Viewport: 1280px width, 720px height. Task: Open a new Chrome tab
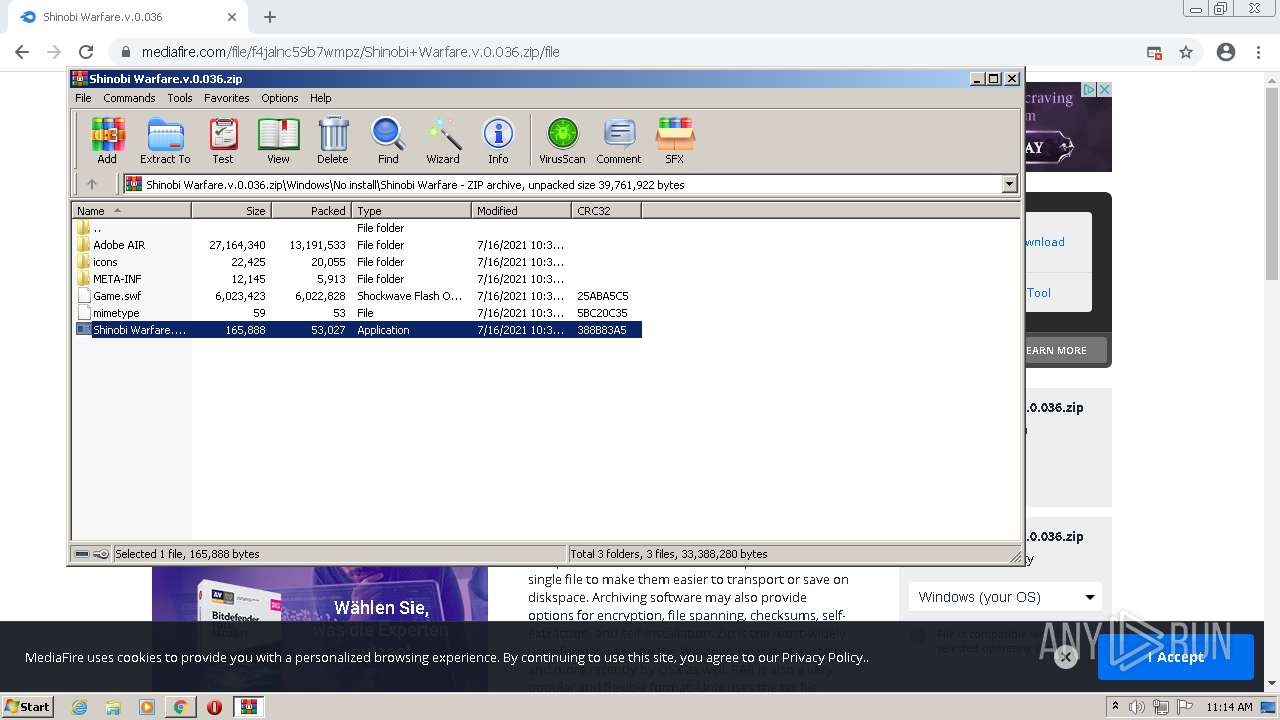pyautogui.click(x=270, y=17)
